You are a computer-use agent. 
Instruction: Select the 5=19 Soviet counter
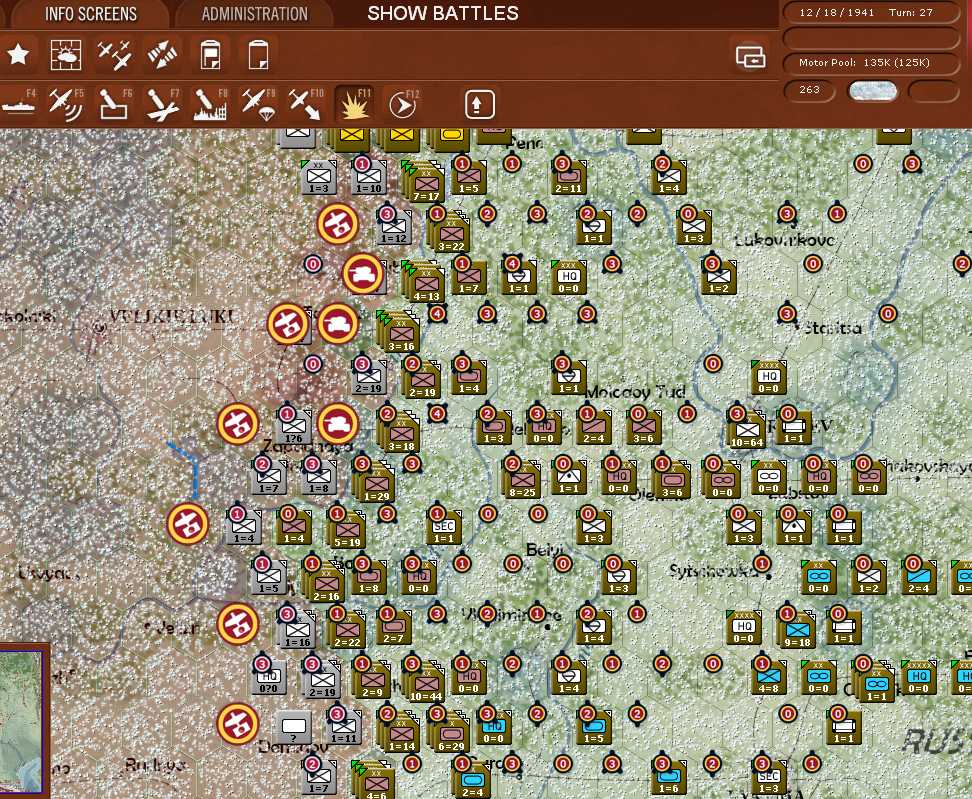[x=347, y=531]
